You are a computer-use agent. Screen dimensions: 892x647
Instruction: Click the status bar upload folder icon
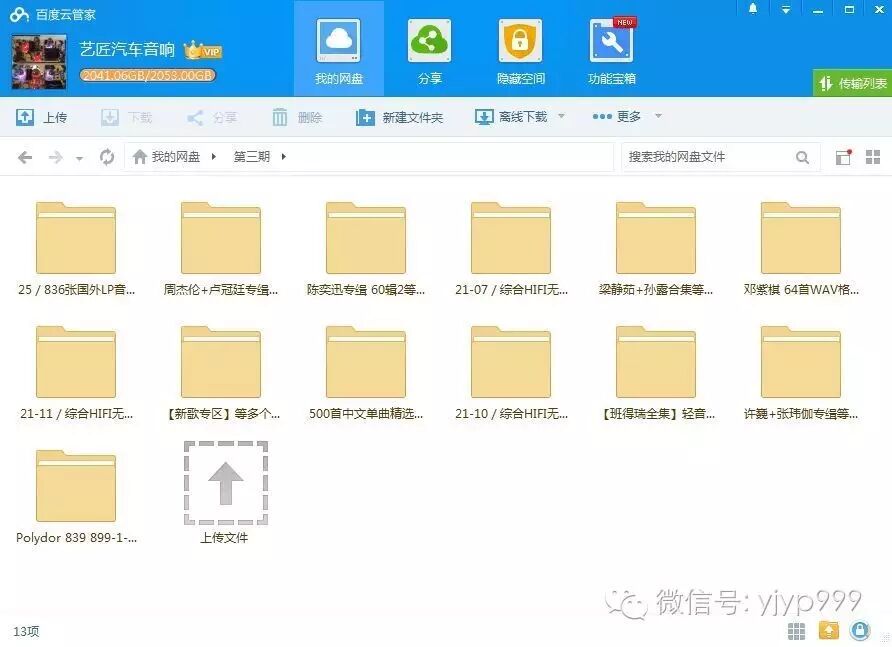[828, 630]
